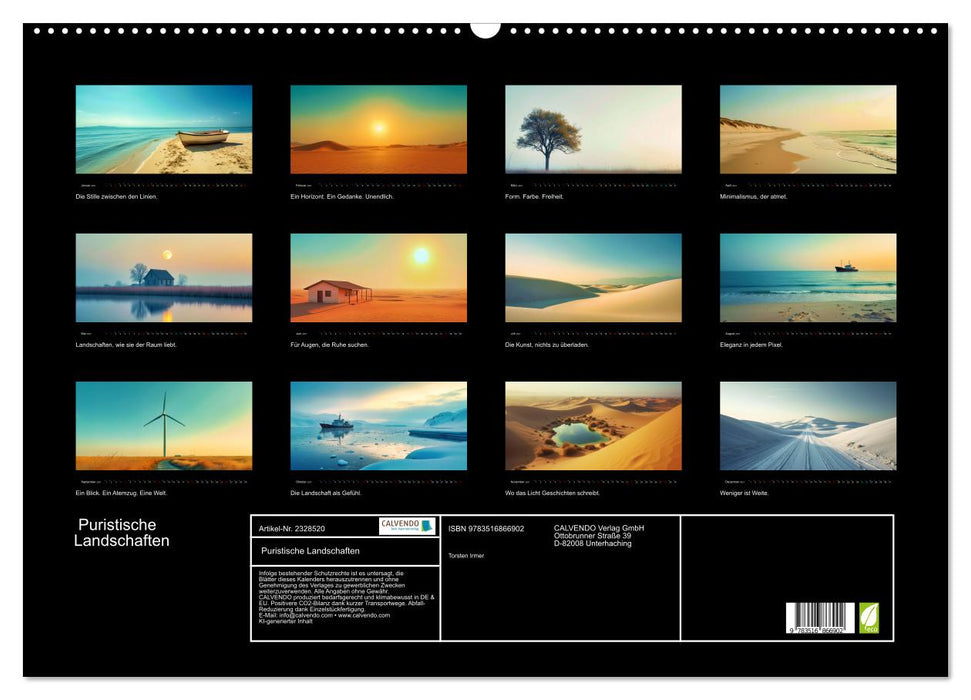Click the green eco leaf icon
Screen dimensions: 971x700
click(x=869, y=618)
